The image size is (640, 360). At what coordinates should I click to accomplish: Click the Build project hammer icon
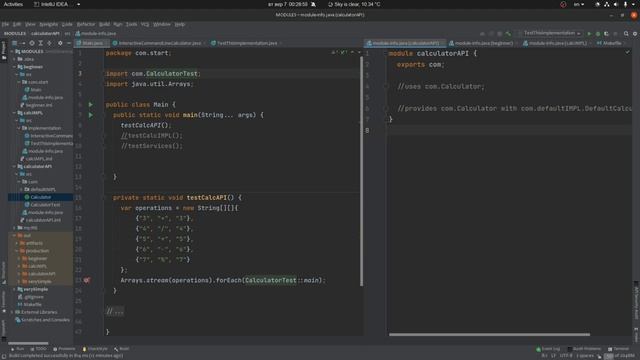click(x=508, y=33)
